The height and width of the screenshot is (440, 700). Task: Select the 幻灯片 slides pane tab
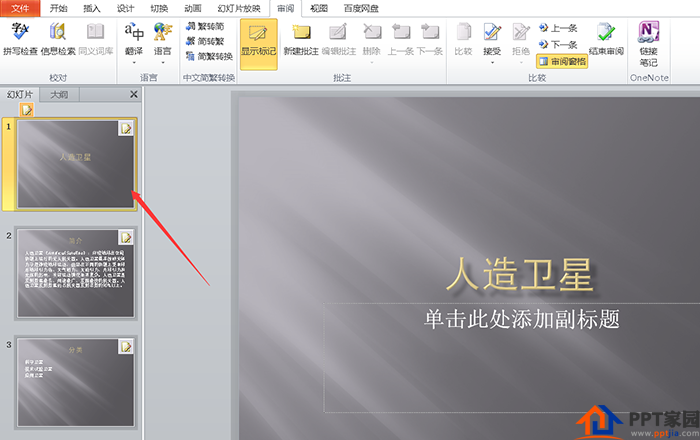click(x=20, y=95)
